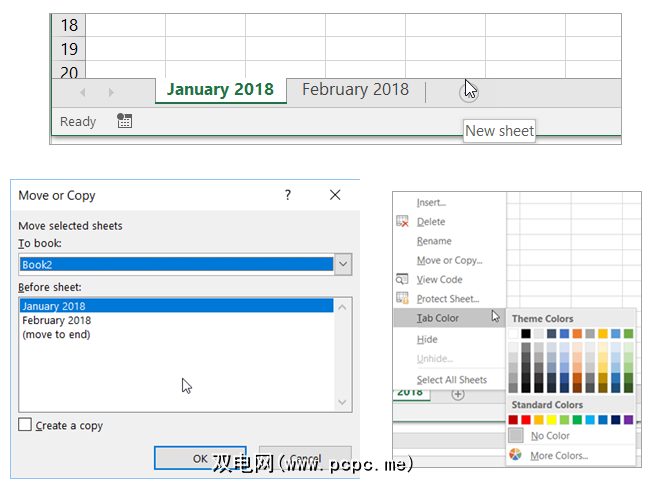Click the macro recording icon in status bar
The height and width of the screenshot is (487, 670).
pyautogui.click(x=124, y=121)
